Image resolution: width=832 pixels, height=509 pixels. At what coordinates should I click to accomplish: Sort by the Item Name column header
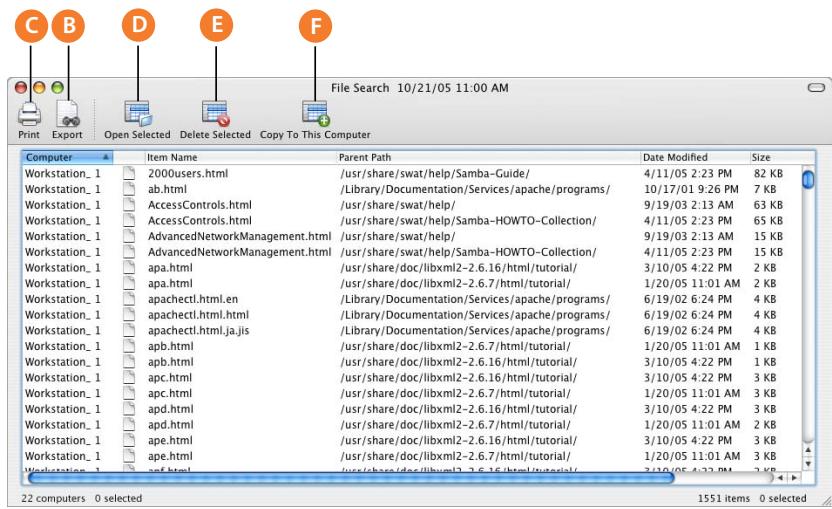(x=241, y=157)
